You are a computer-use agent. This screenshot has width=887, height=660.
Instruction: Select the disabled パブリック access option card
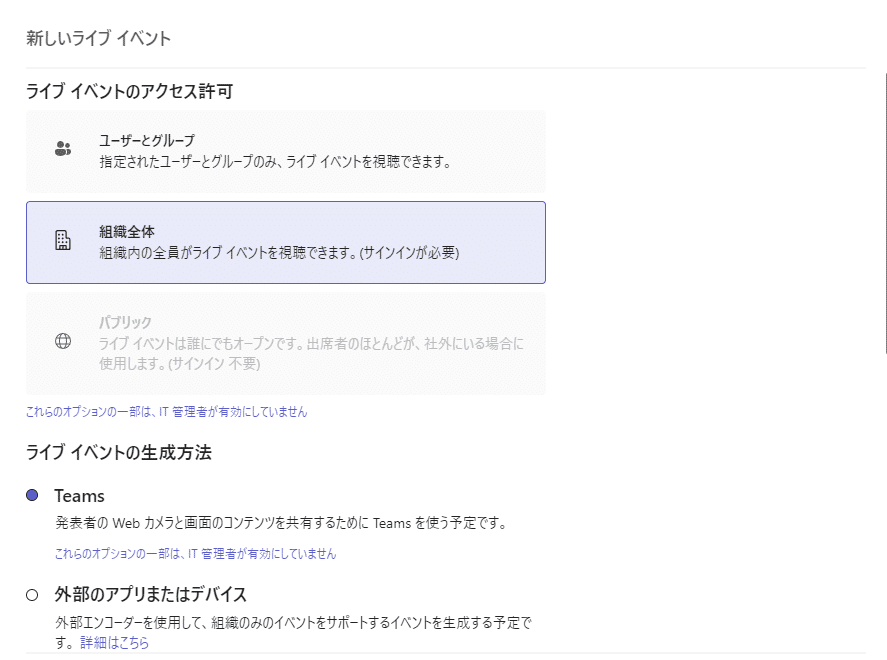[286, 343]
